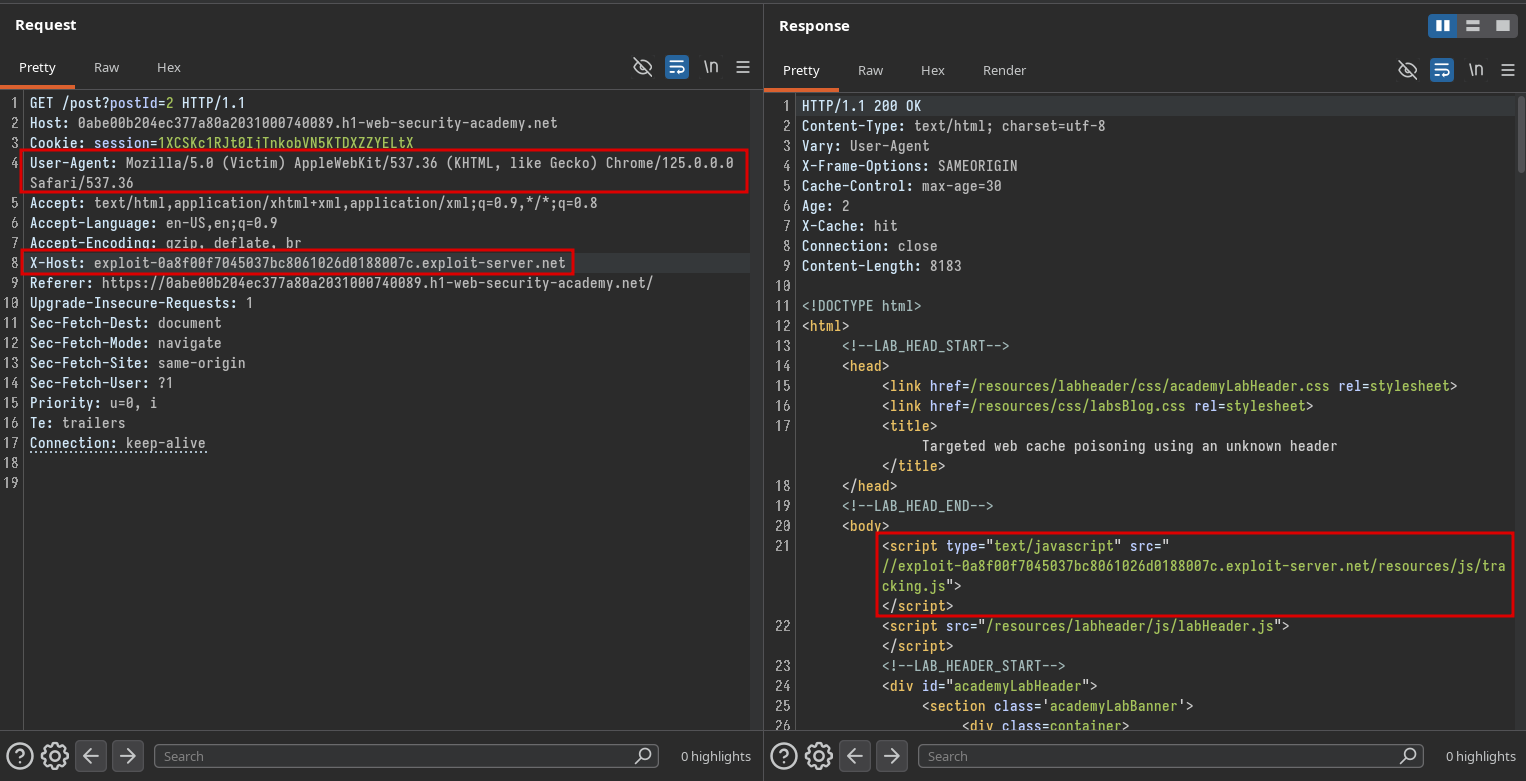Click the Response panel vertical scrollbar
The image size is (1526, 781).
[x=1520, y=135]
